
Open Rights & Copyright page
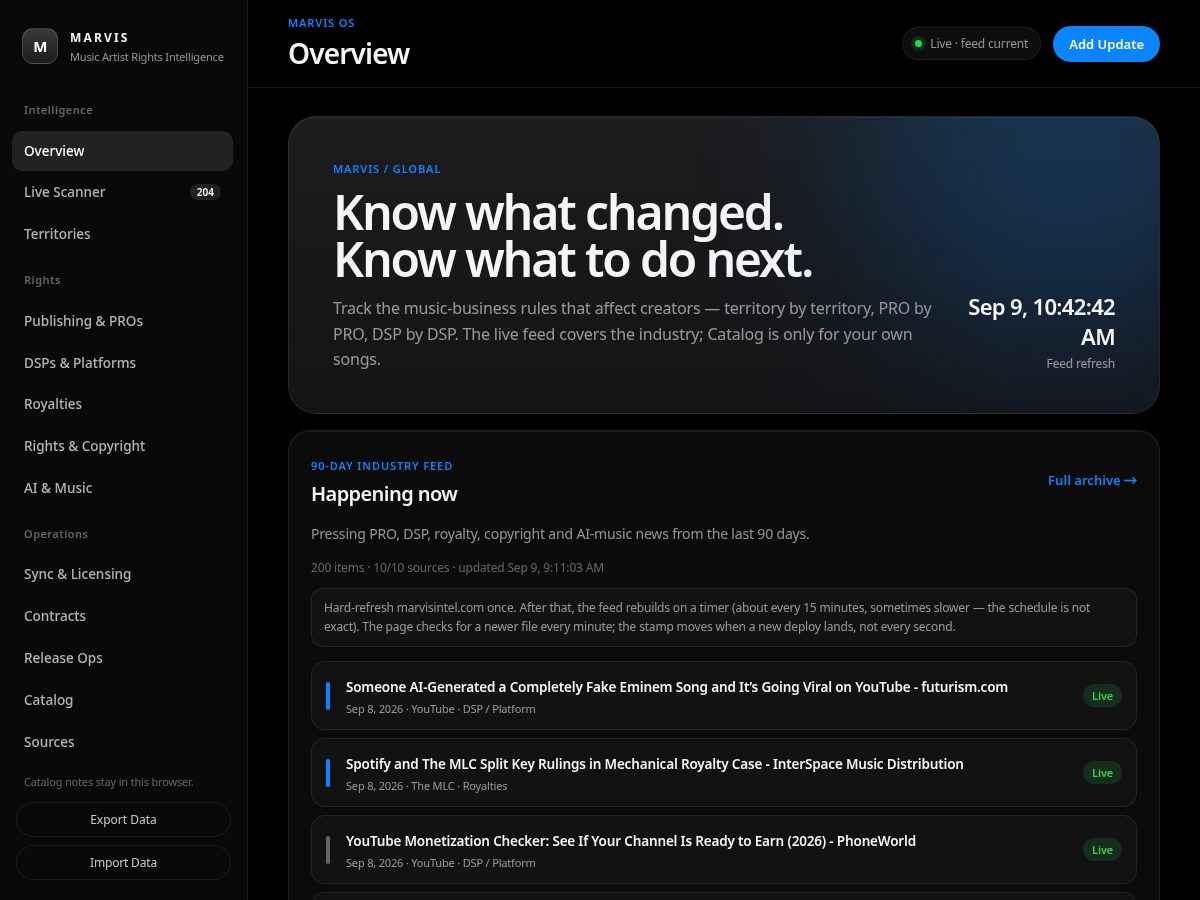[122, 446]
